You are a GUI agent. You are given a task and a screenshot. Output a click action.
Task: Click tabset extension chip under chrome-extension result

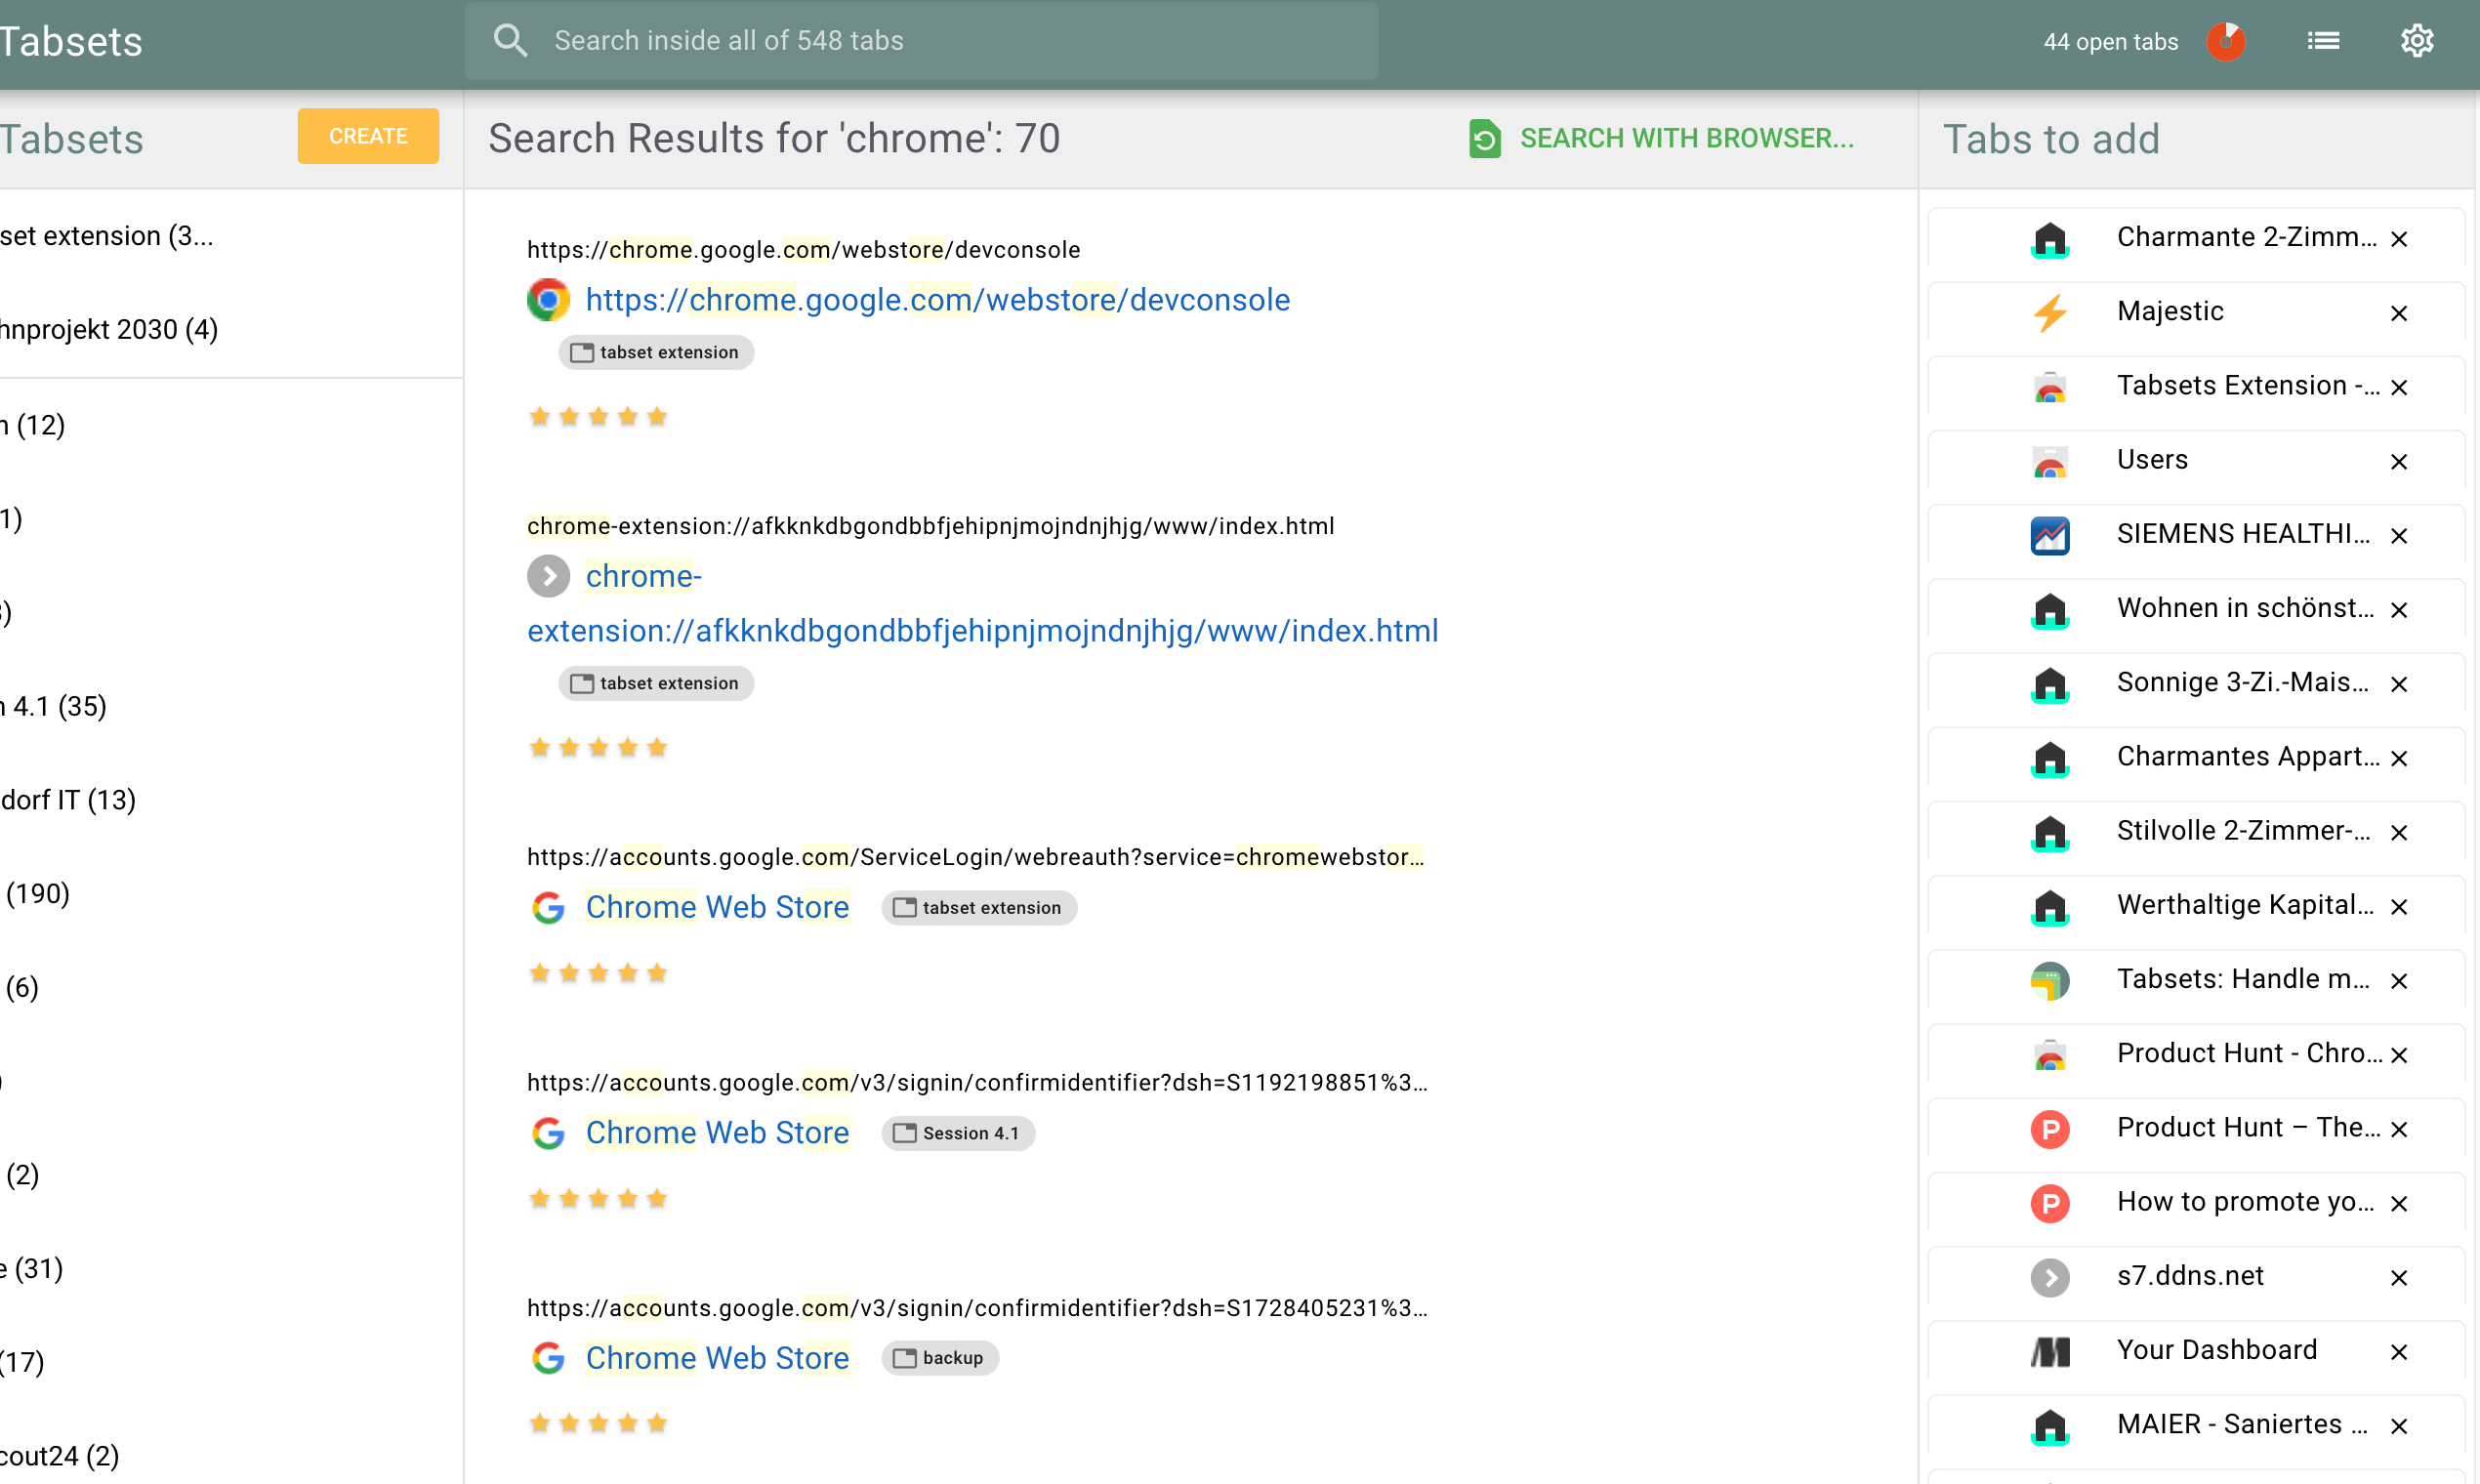pos(656,683)
